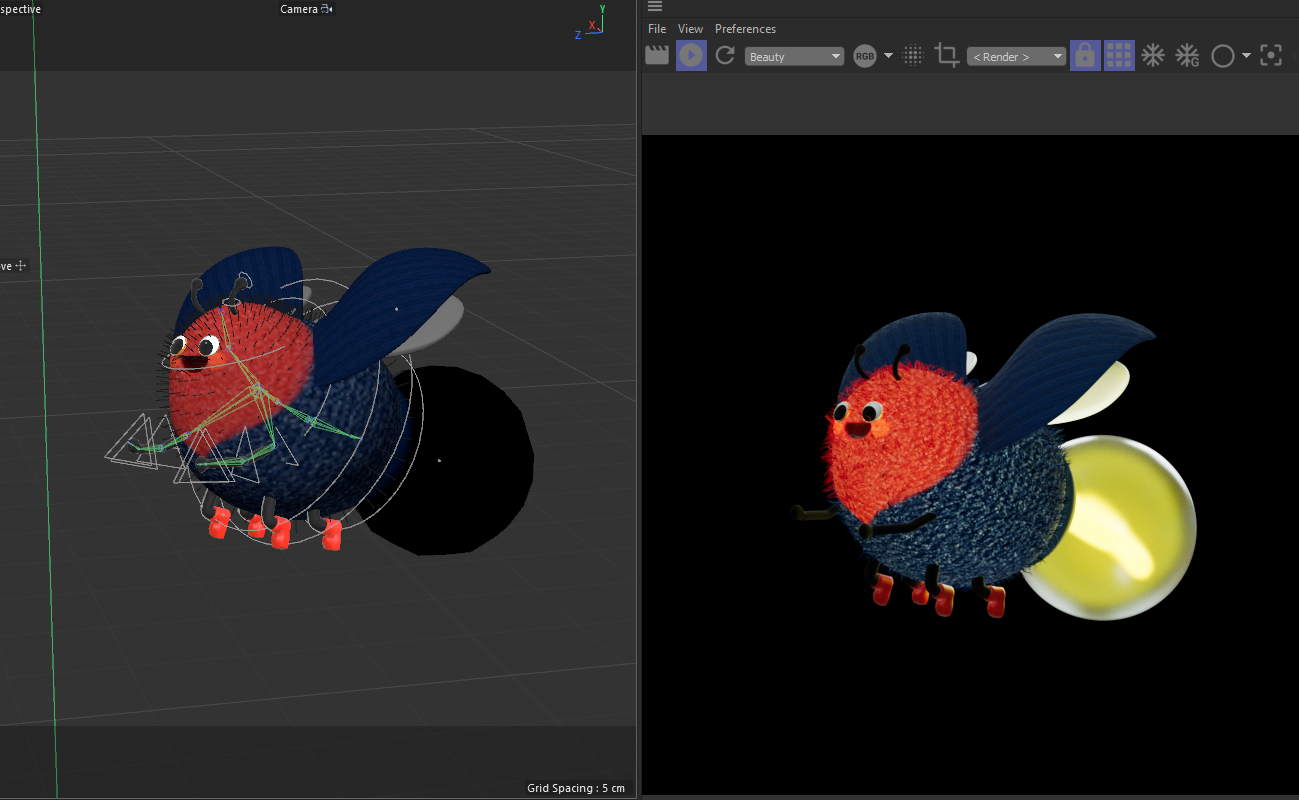Open the File menu
The width and height of the screenshot is (1299, 800).
tap(657, 29)
